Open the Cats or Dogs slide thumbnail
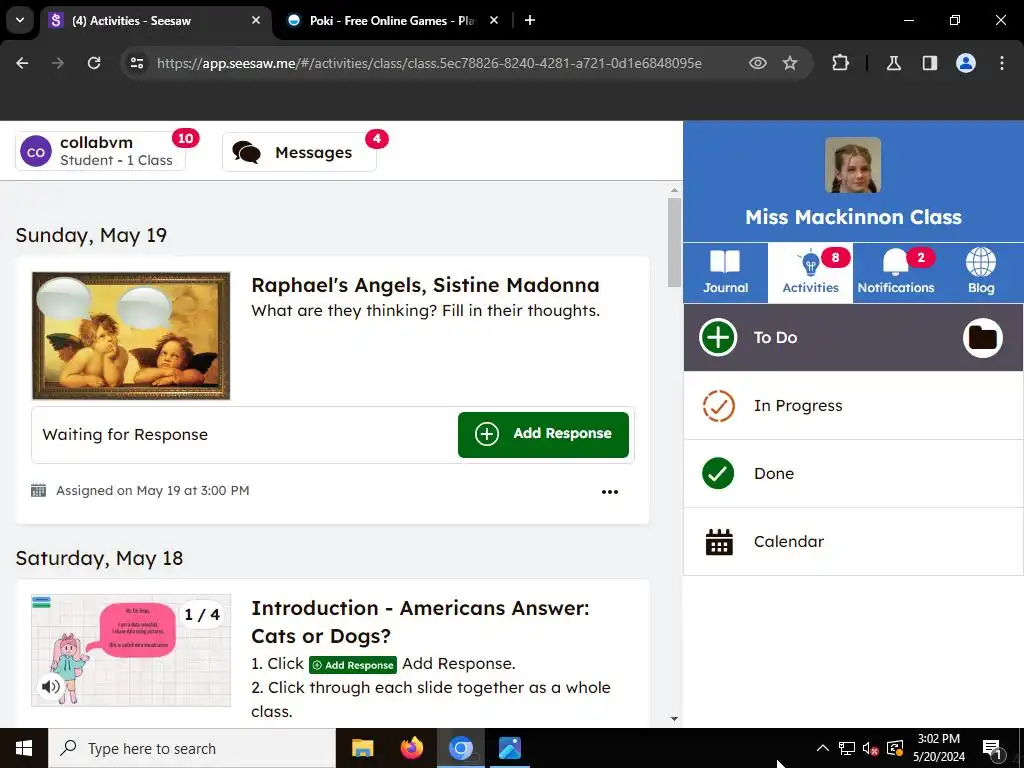Viewport: 1024px width, 768px height. (131, 650)
